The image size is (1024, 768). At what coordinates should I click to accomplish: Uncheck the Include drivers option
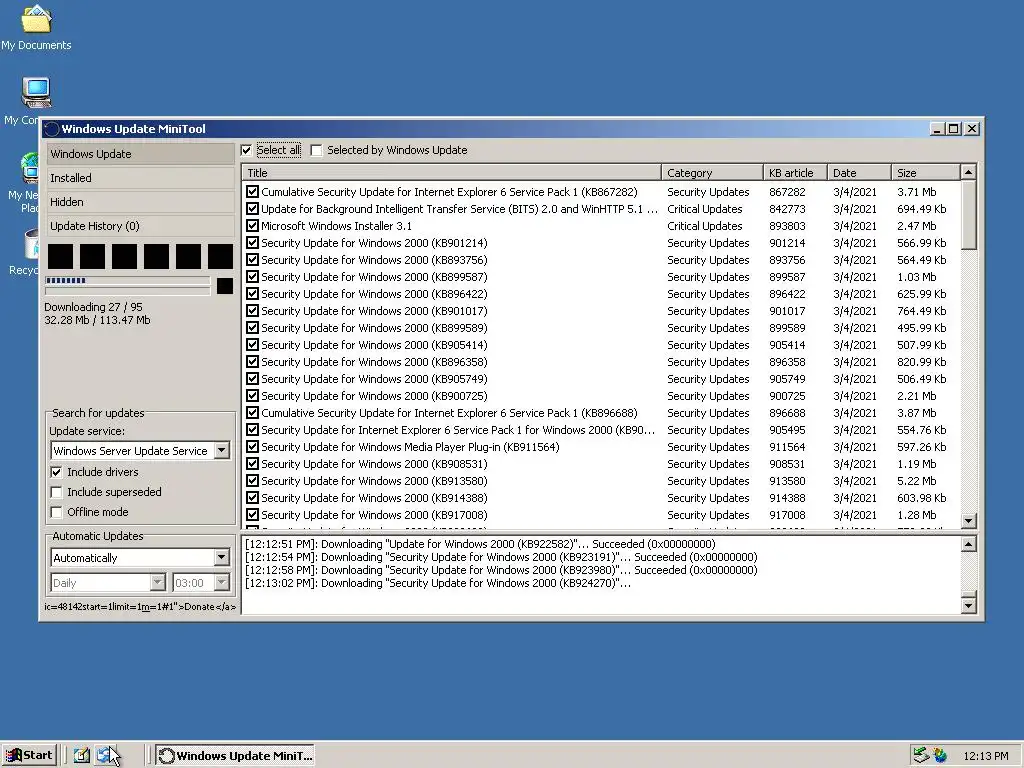57,472
